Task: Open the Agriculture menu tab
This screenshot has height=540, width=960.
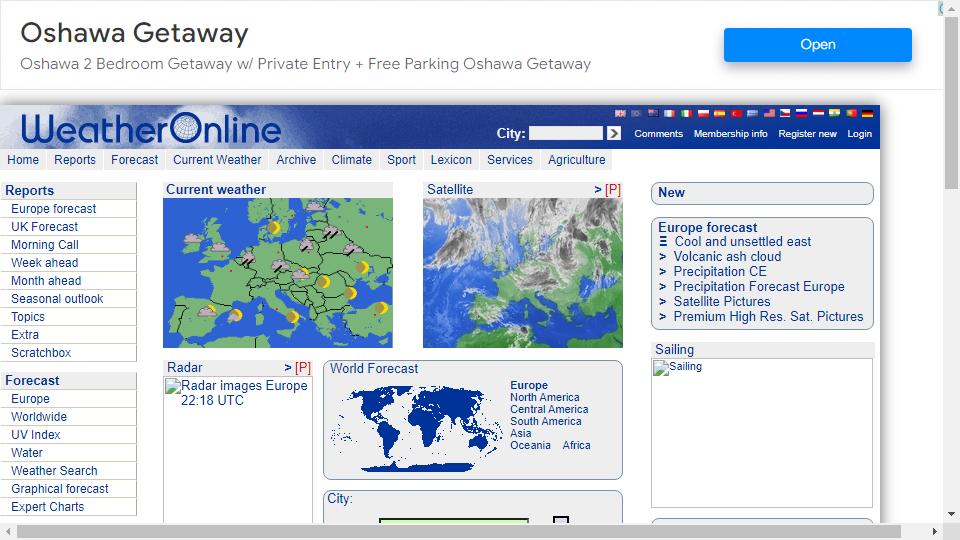Action: pyautogui.click(x=577, y=160)
